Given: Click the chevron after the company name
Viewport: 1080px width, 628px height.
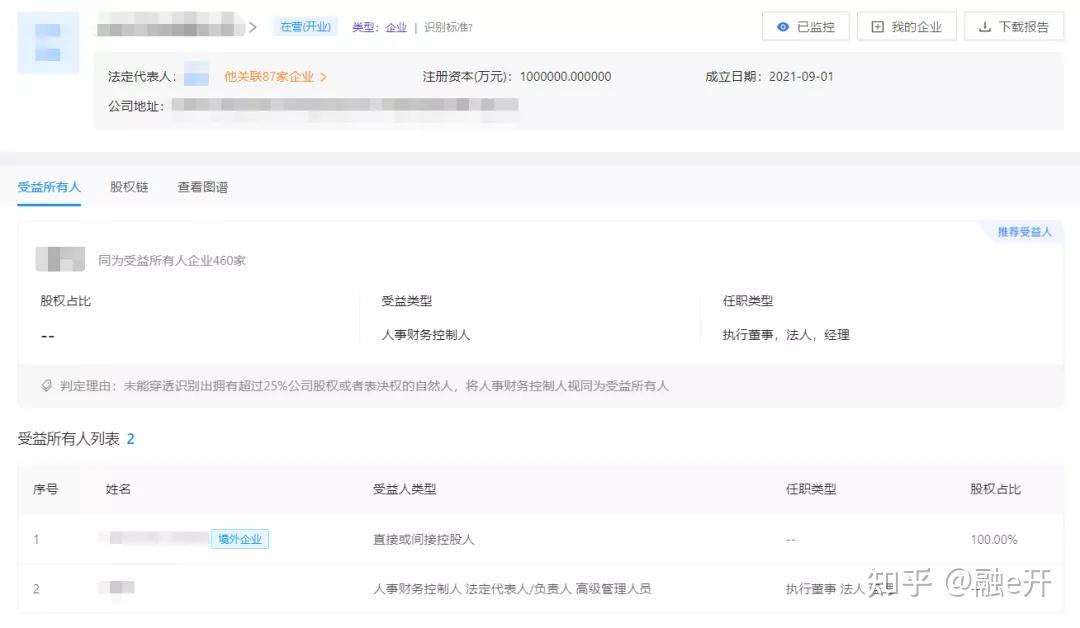Looking at the screenshot, I should [253, 28].
